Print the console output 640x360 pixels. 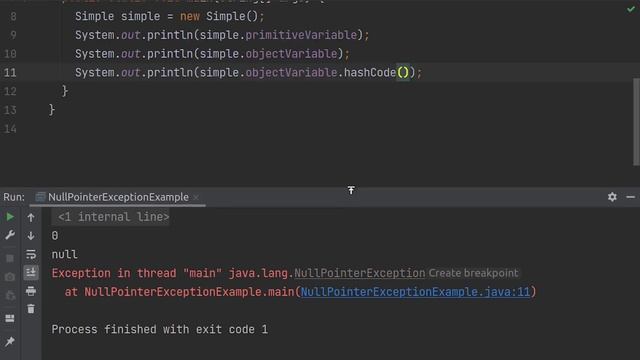pos(31,291)
